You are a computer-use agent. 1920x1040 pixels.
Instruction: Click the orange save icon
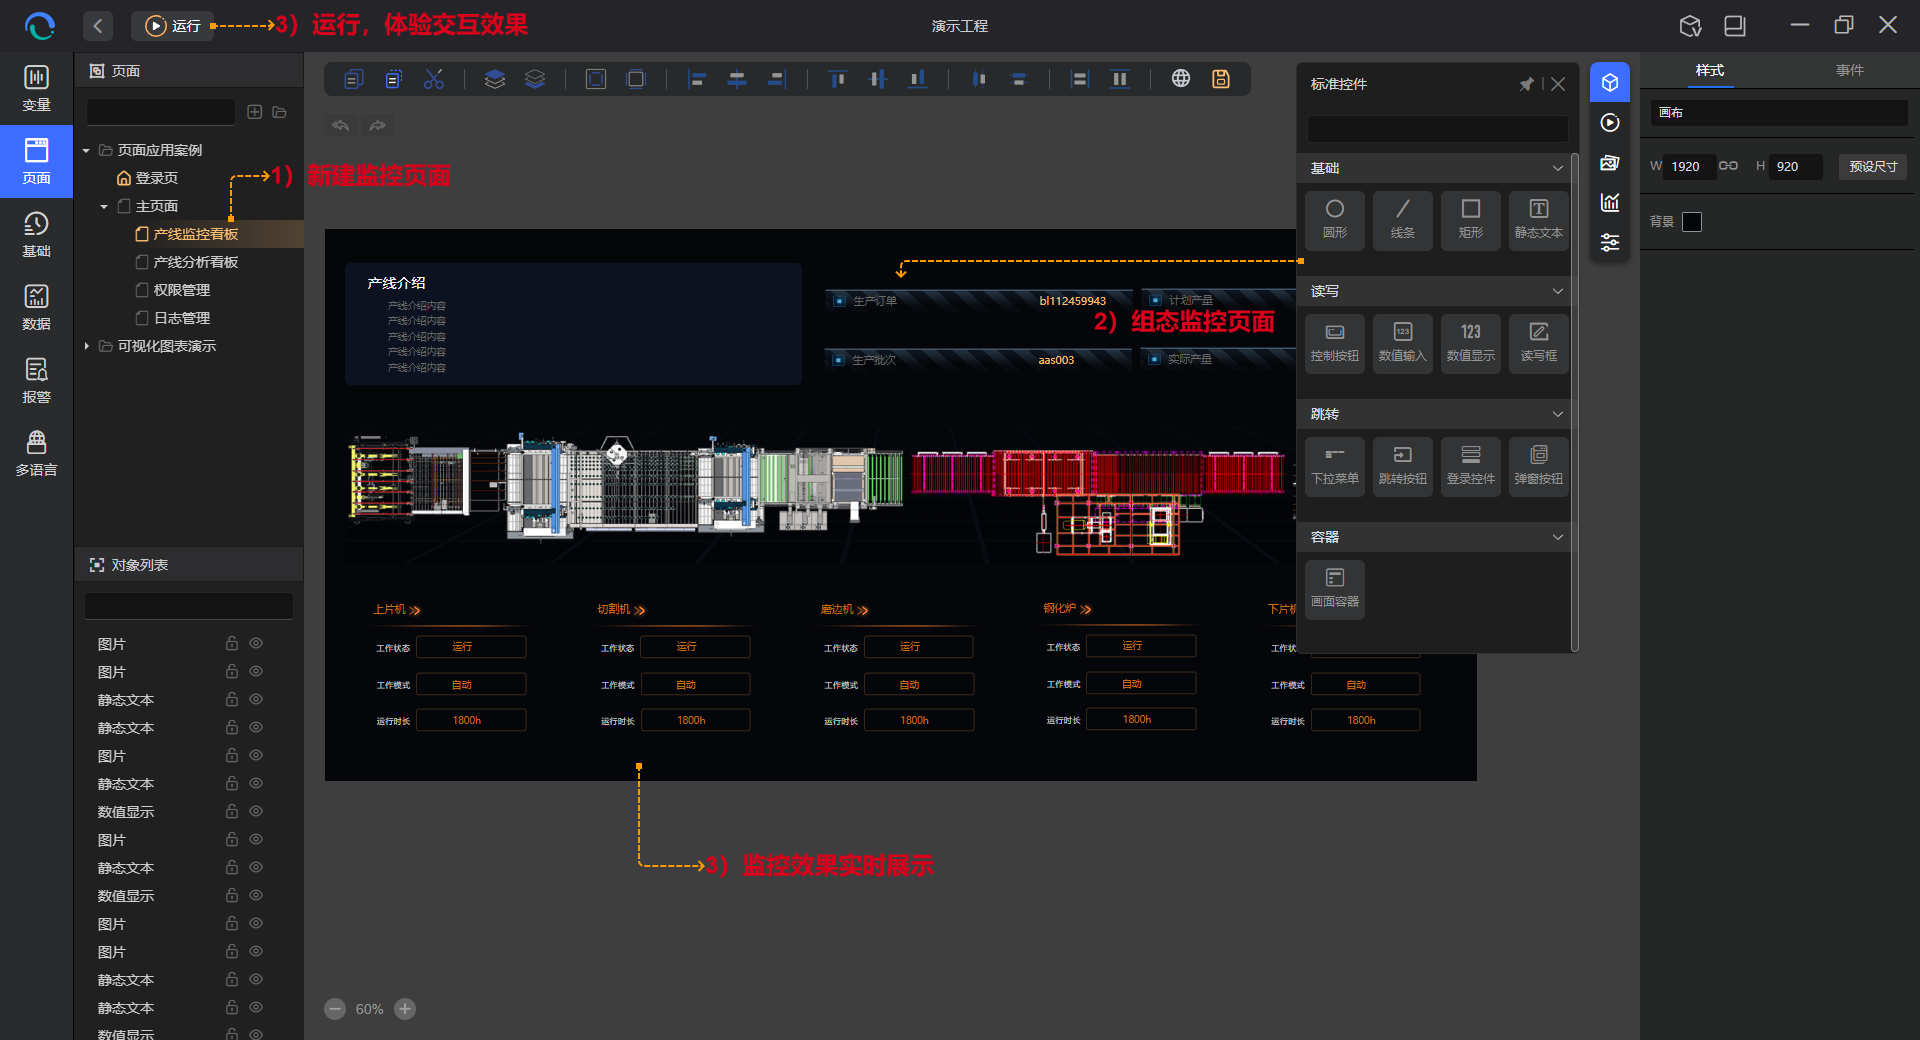1221,78
